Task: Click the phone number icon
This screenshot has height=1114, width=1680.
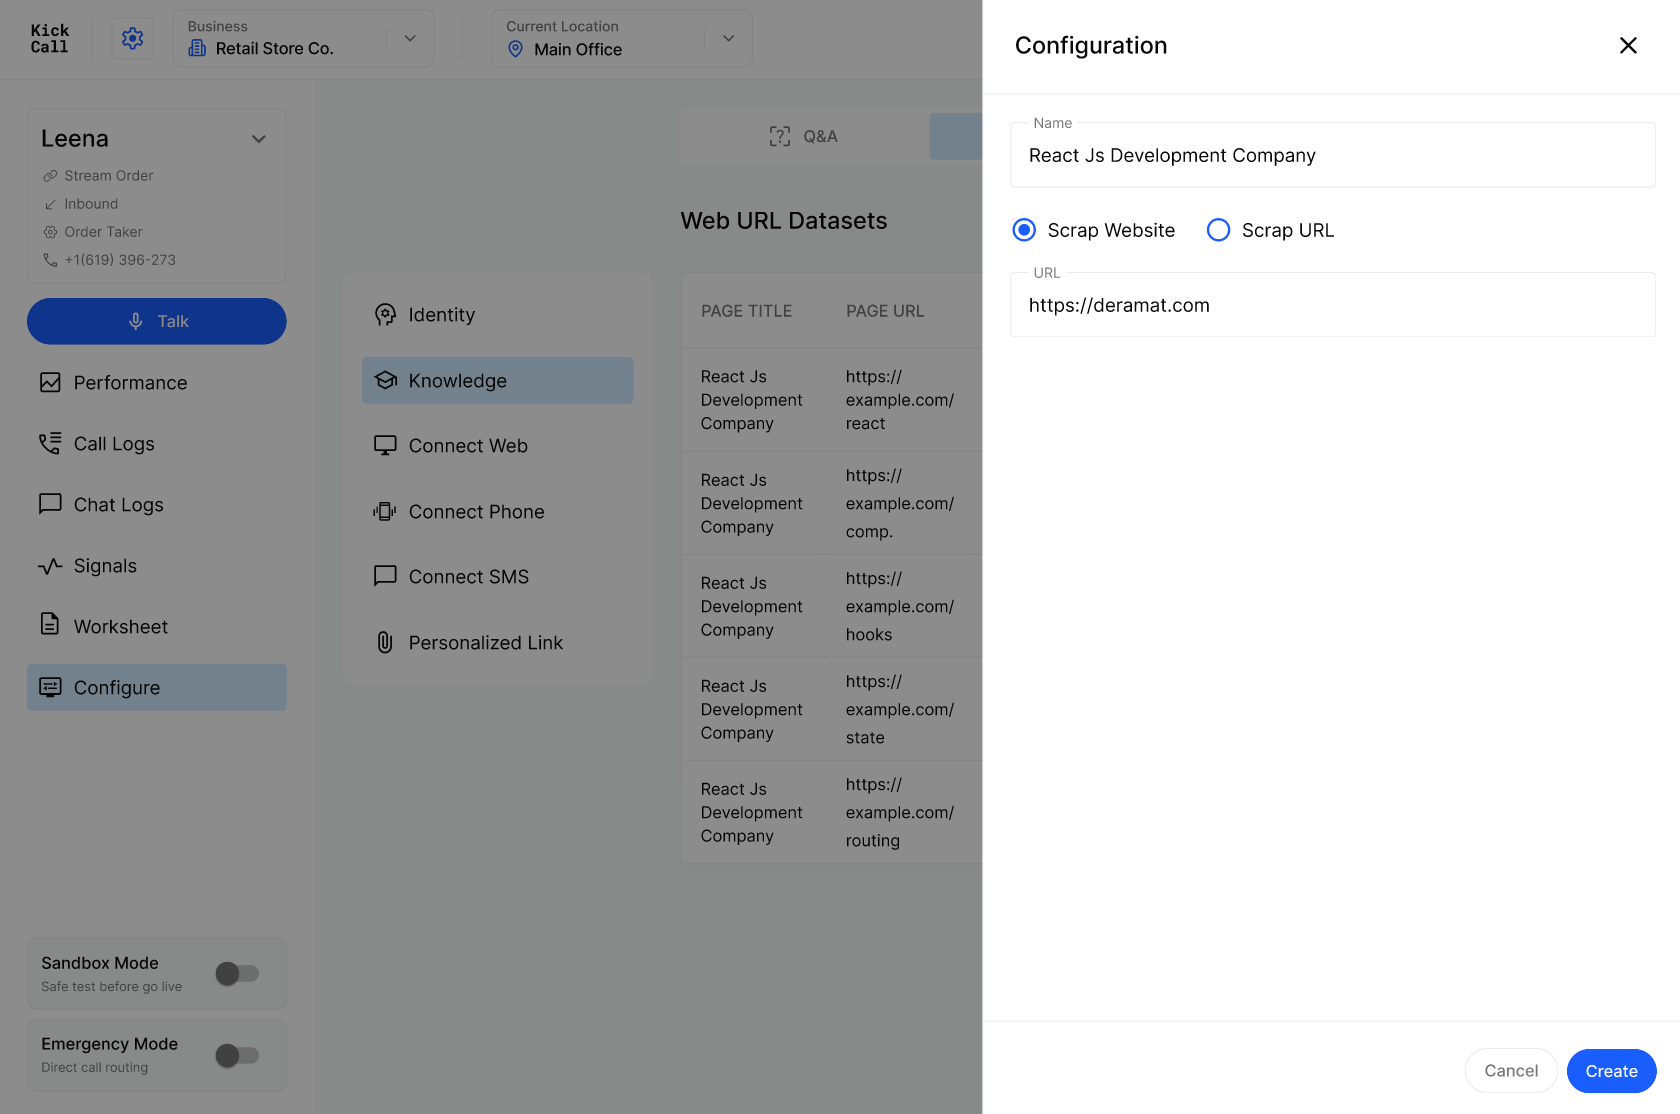Action: coord(50,260)
